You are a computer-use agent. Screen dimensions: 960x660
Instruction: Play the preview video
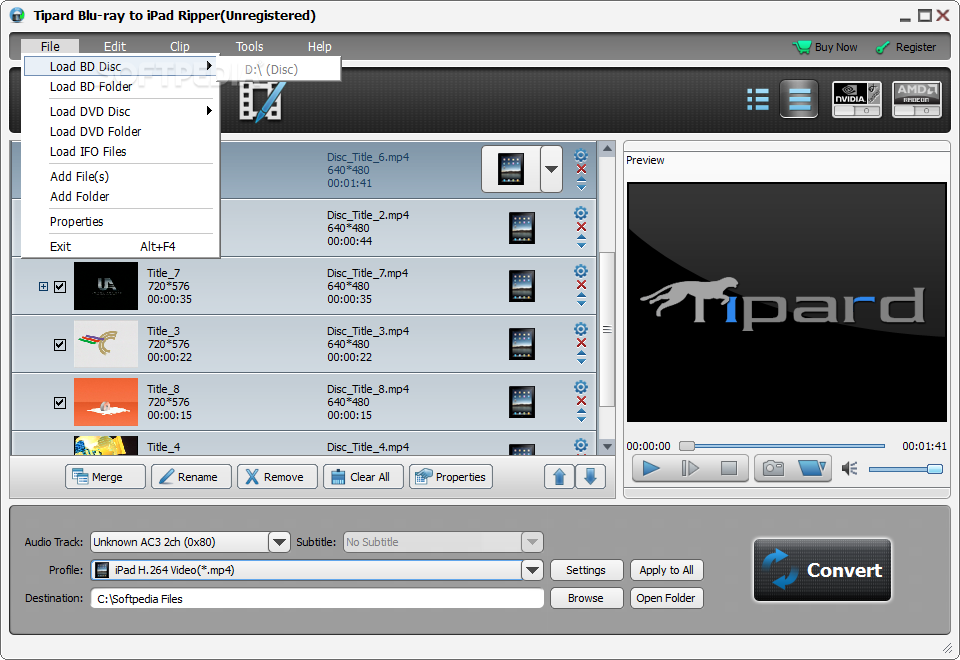651,468
